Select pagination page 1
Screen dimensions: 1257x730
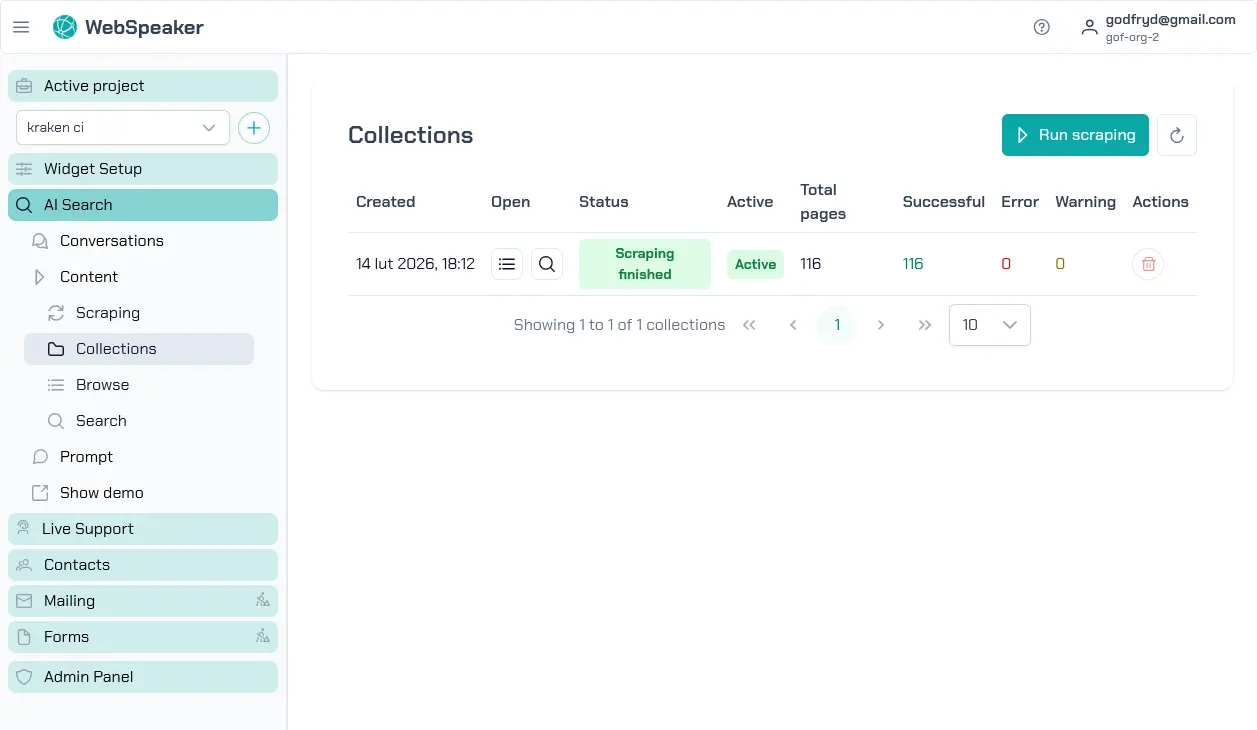(837, 324)
